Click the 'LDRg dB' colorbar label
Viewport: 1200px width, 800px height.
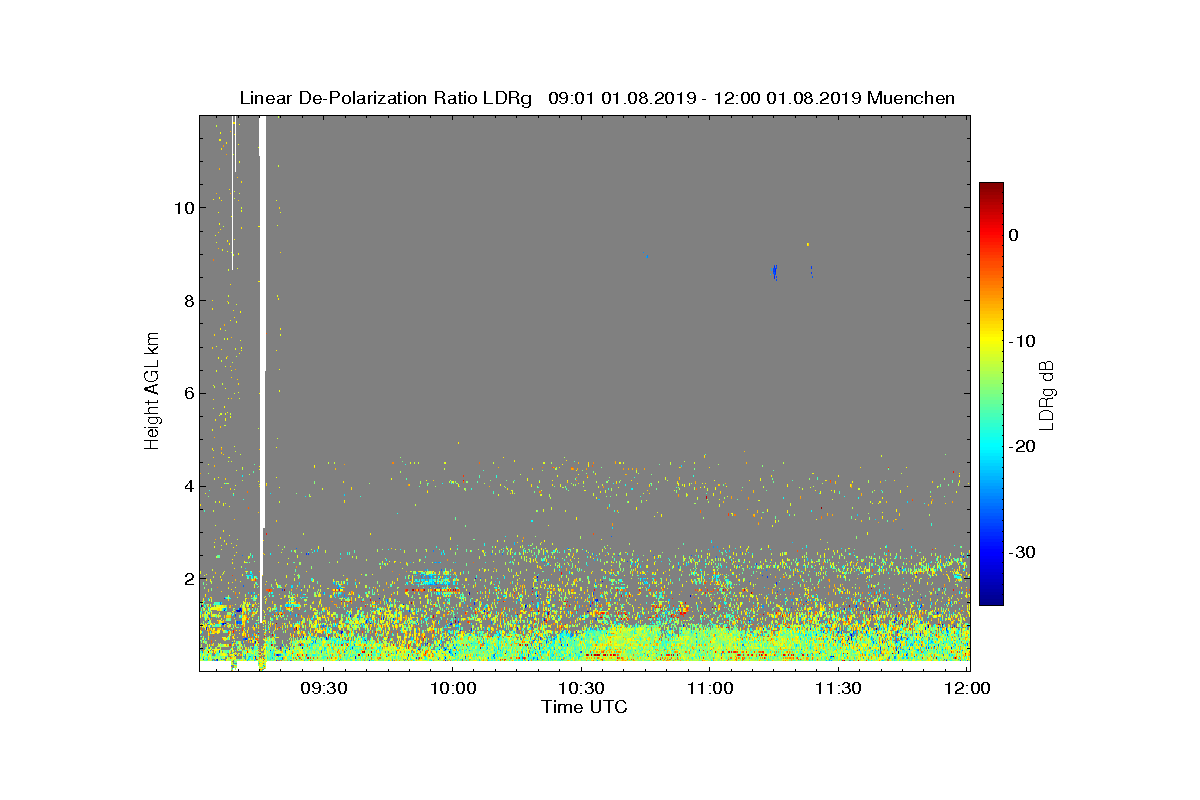1047,394
